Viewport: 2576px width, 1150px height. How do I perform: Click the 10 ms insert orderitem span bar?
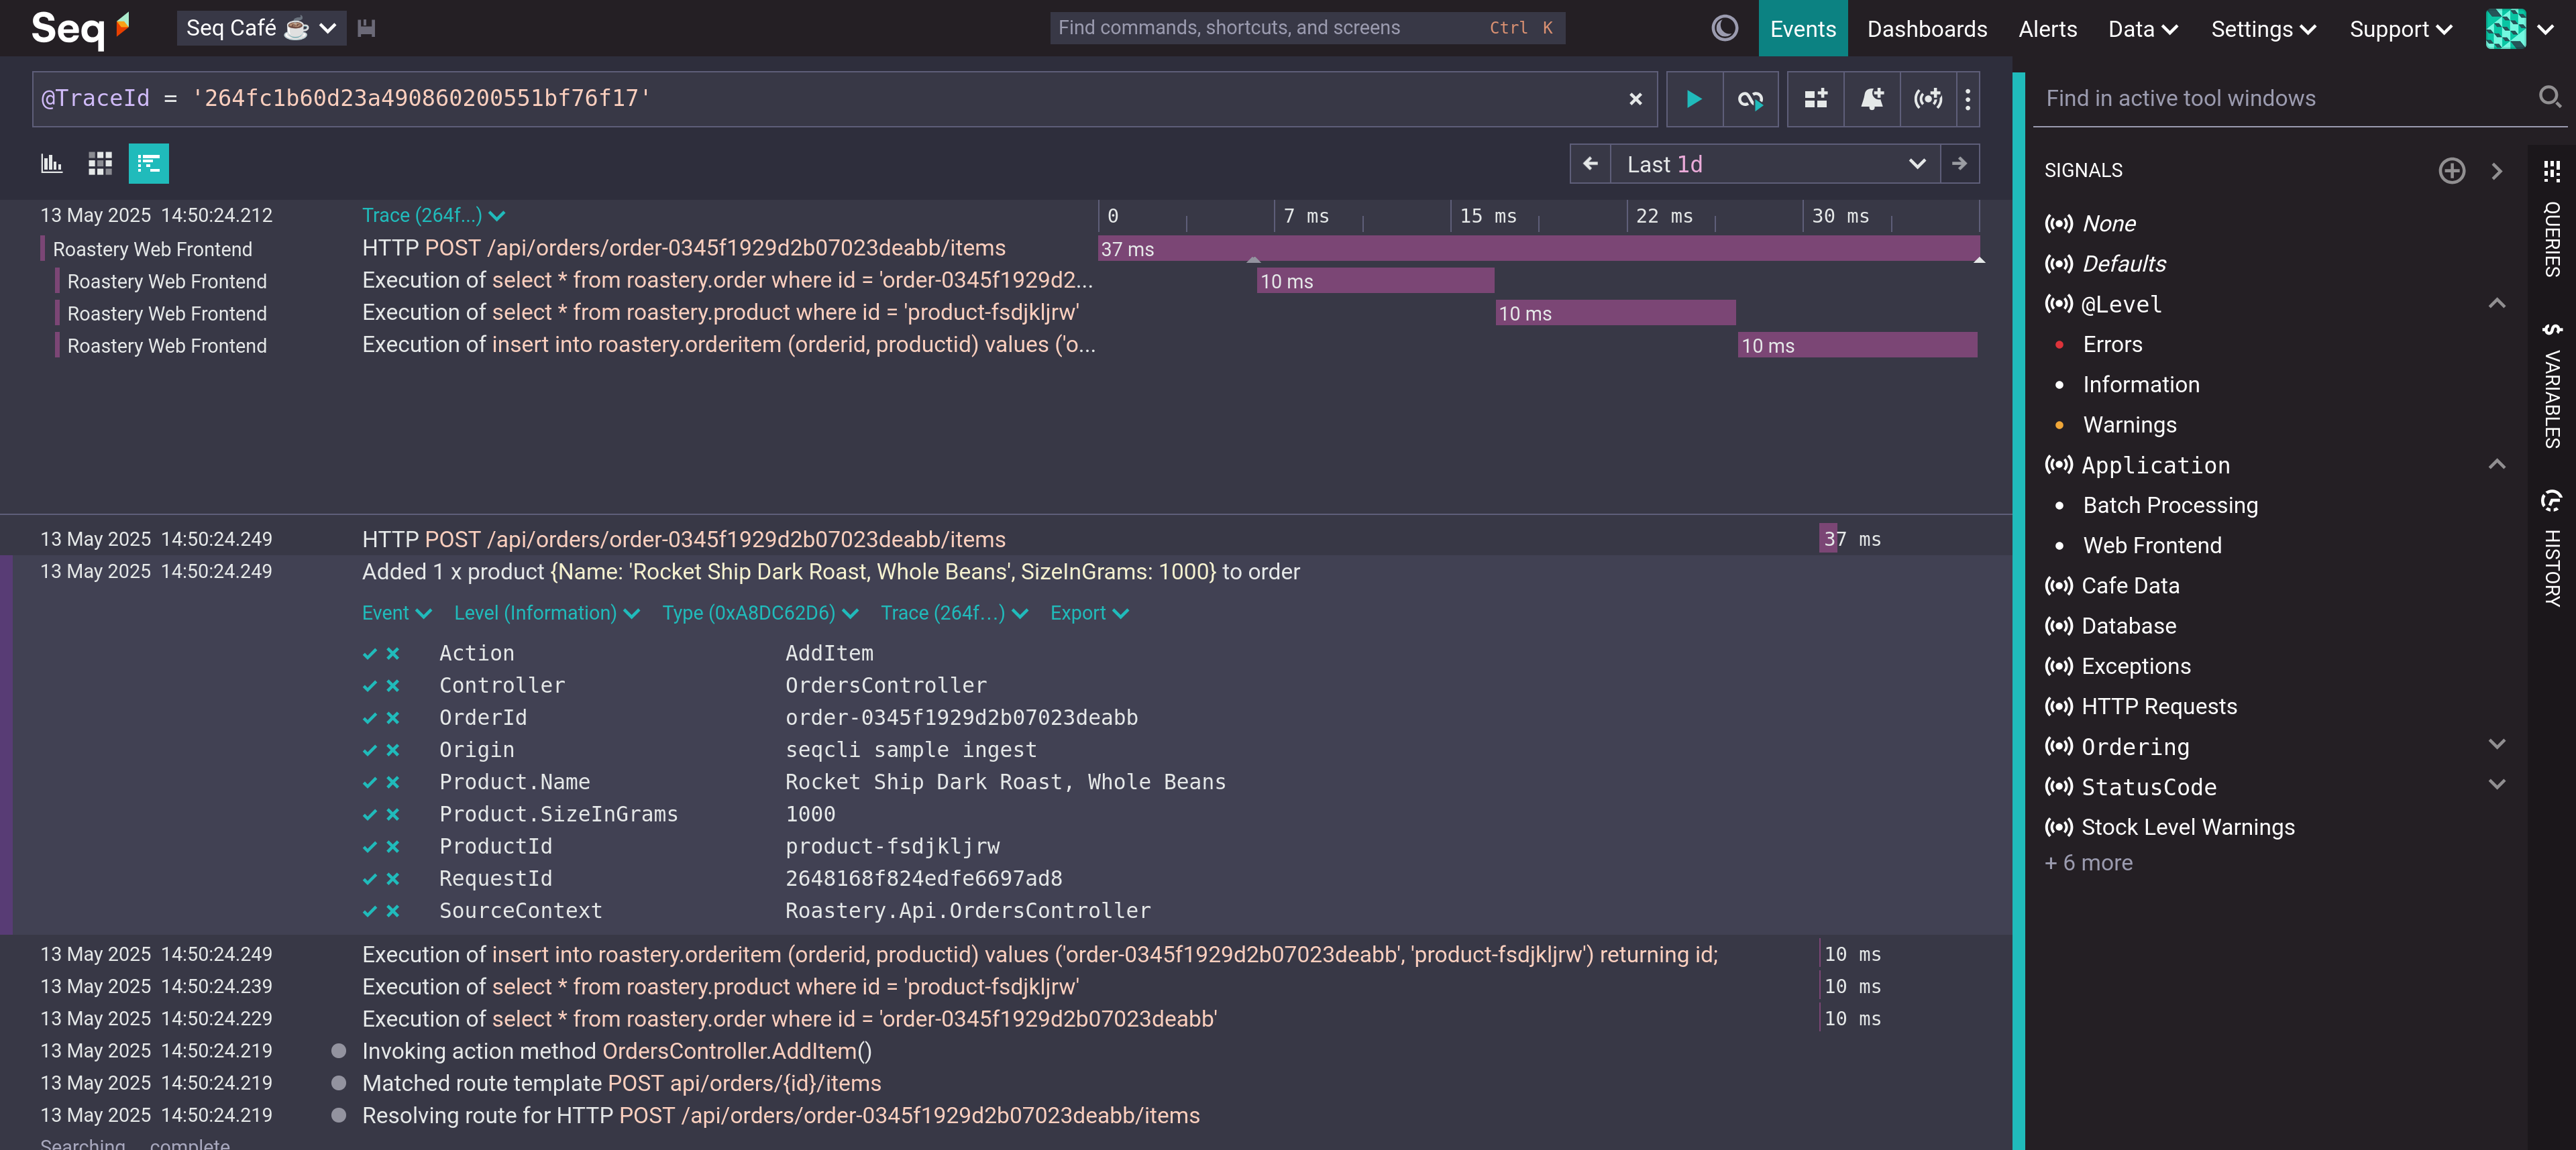(x=1857, y=345)
